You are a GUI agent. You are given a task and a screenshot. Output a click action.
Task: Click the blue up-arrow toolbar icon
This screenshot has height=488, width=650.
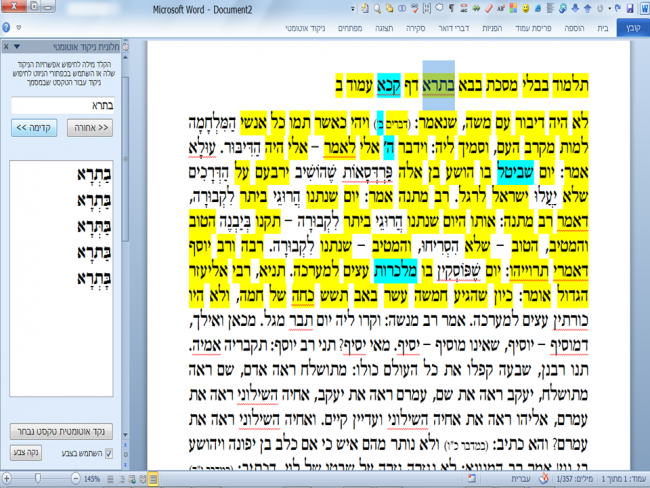tap(587, 8)
